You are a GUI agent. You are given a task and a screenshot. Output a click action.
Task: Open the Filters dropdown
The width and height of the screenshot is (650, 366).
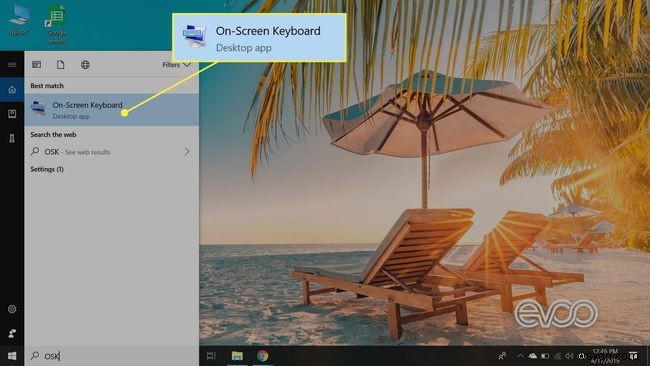[176, 65]
